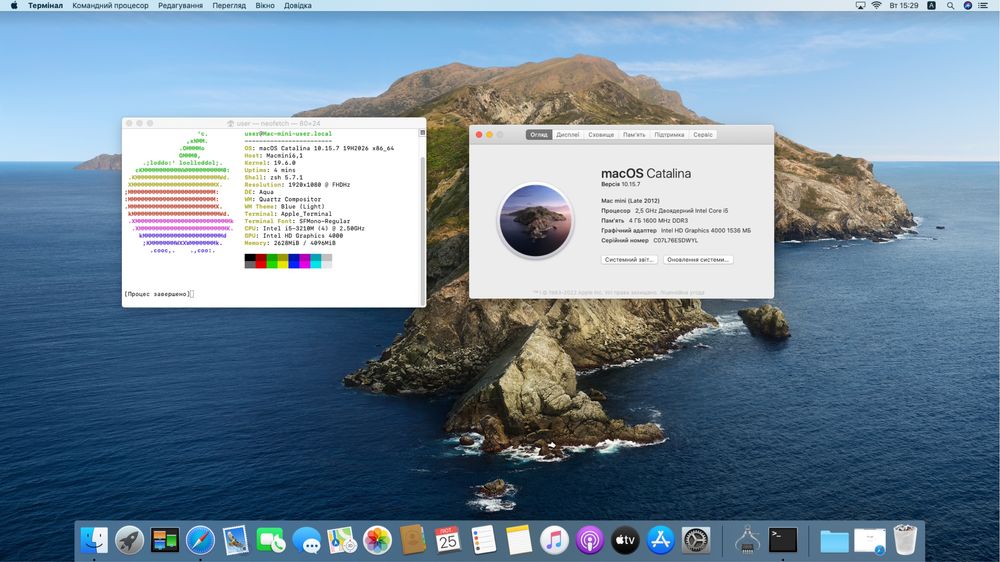The width and height of the screenshot is (1000, 562).
Task: Switch to the Сховище tab
Action: [601, 135]
